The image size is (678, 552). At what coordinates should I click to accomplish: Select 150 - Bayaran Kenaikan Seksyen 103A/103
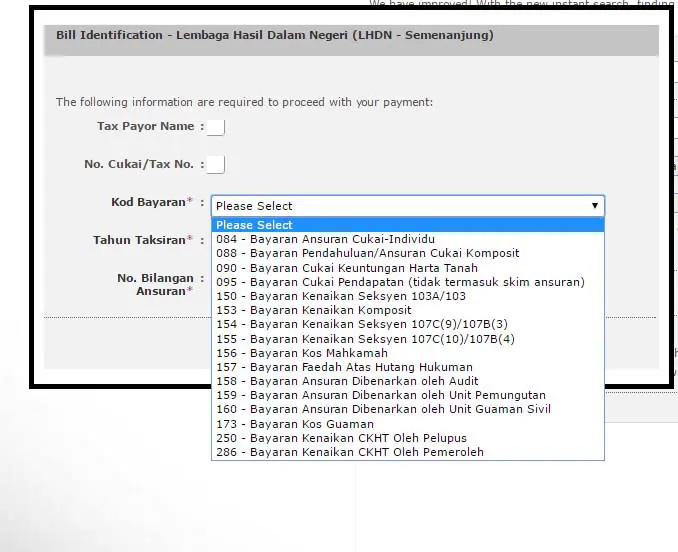341,296
